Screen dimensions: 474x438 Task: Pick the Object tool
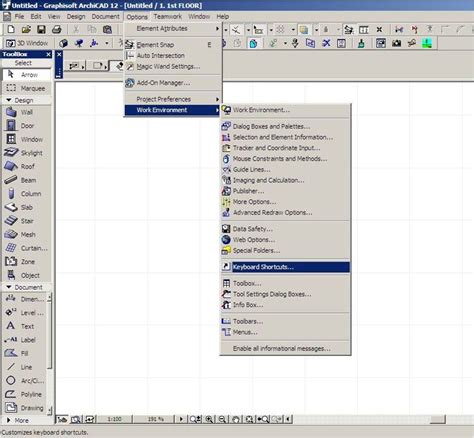click(x=26, y=275)
